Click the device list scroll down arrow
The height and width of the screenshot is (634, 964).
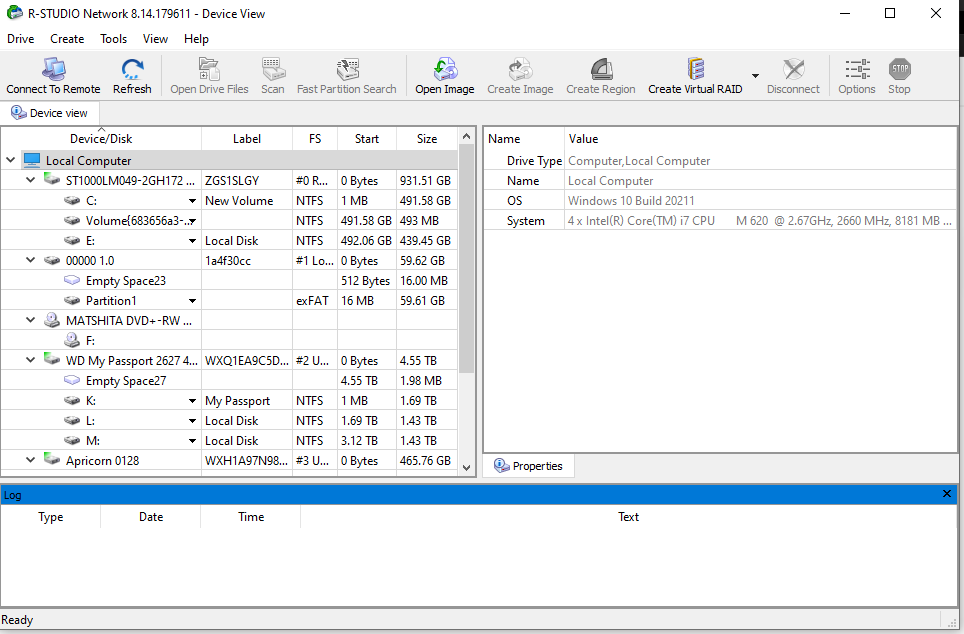[467, 468]
